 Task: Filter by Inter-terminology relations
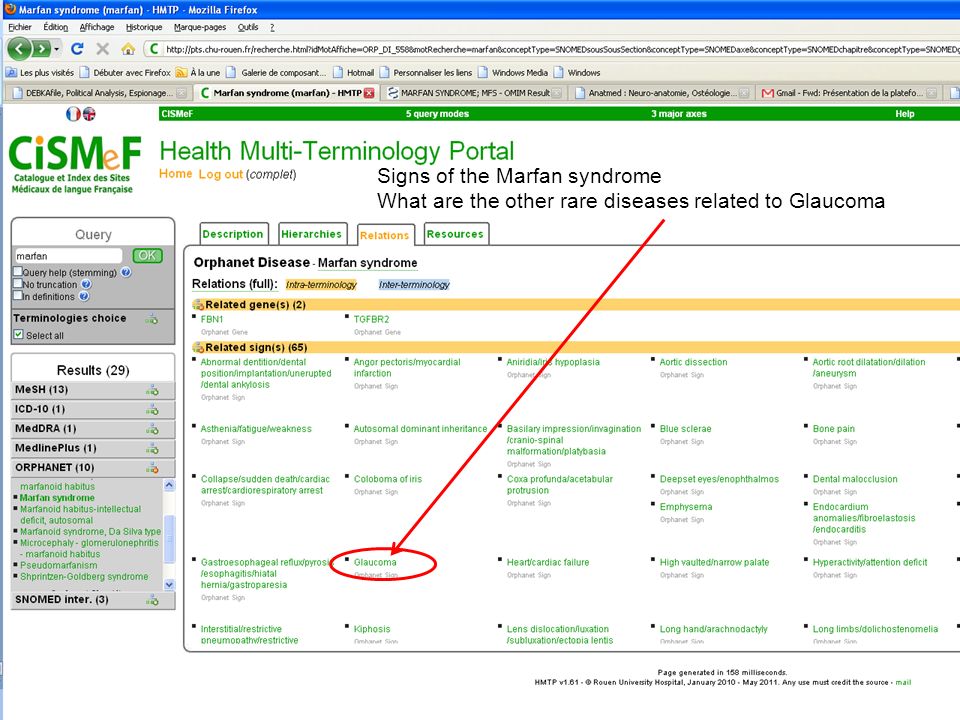tap(414, 285)
